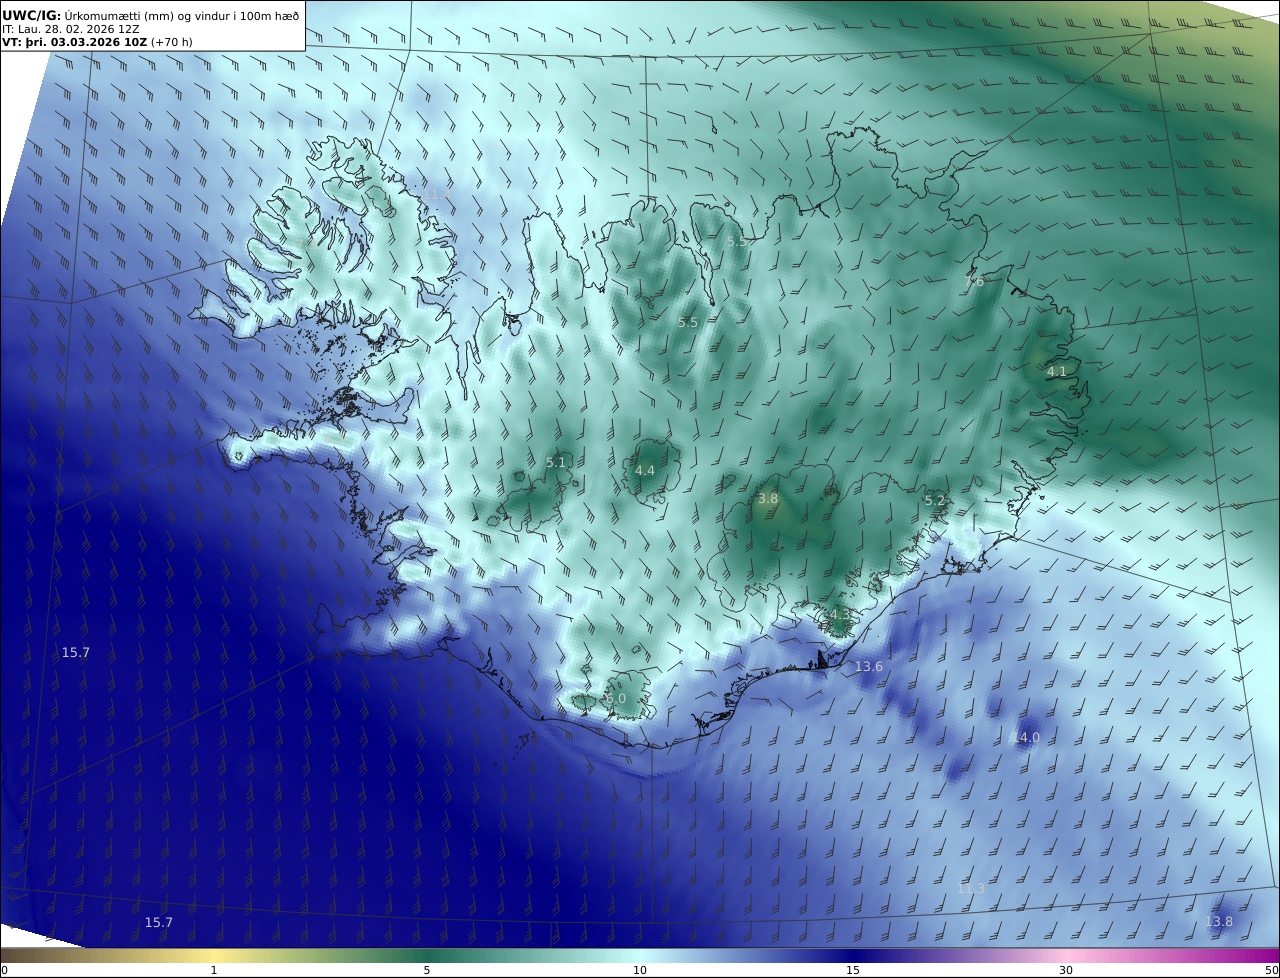Screen dimensions: 1280x978
Task: Click the 14.0 value over the sea
Action: tap(1026, 738)
